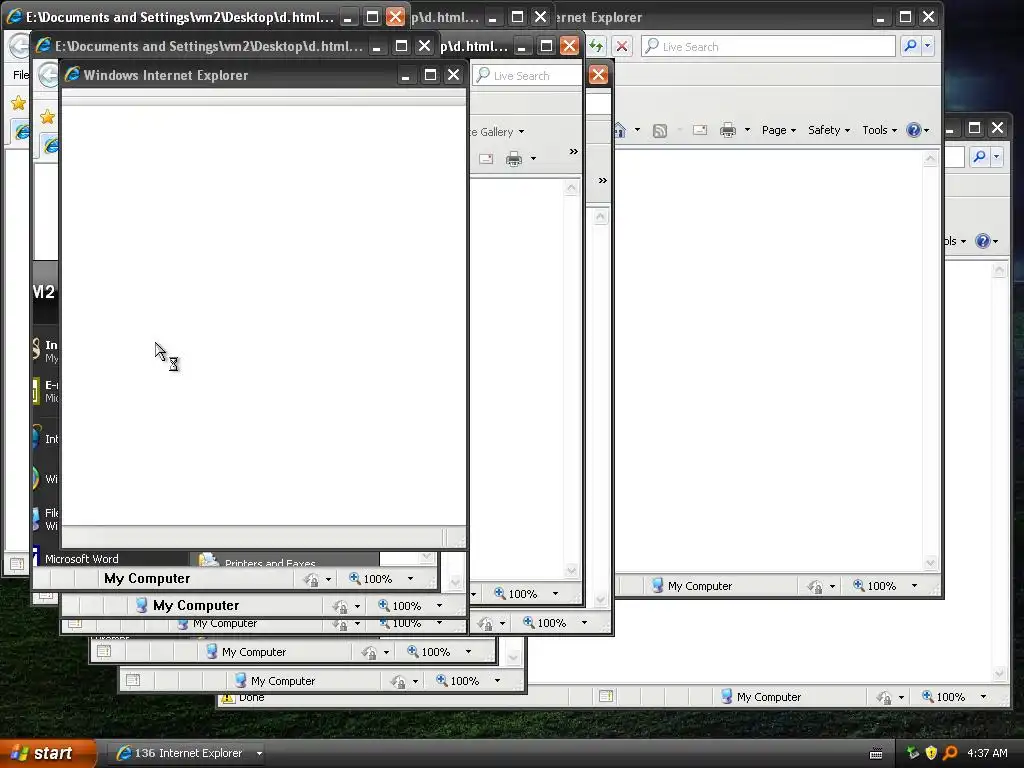
Task: Click protected mode icon in the Done status bar
Action: click(884, 697)
